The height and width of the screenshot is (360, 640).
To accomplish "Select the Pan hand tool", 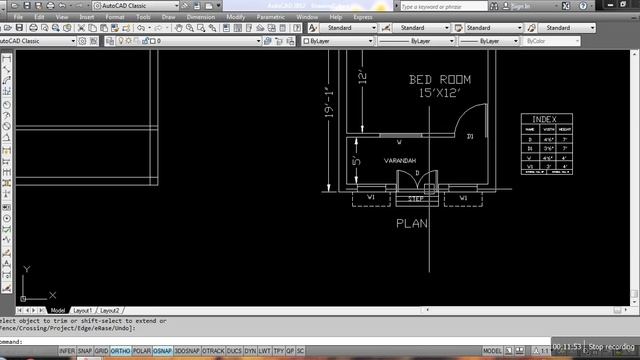I will 179,28.
